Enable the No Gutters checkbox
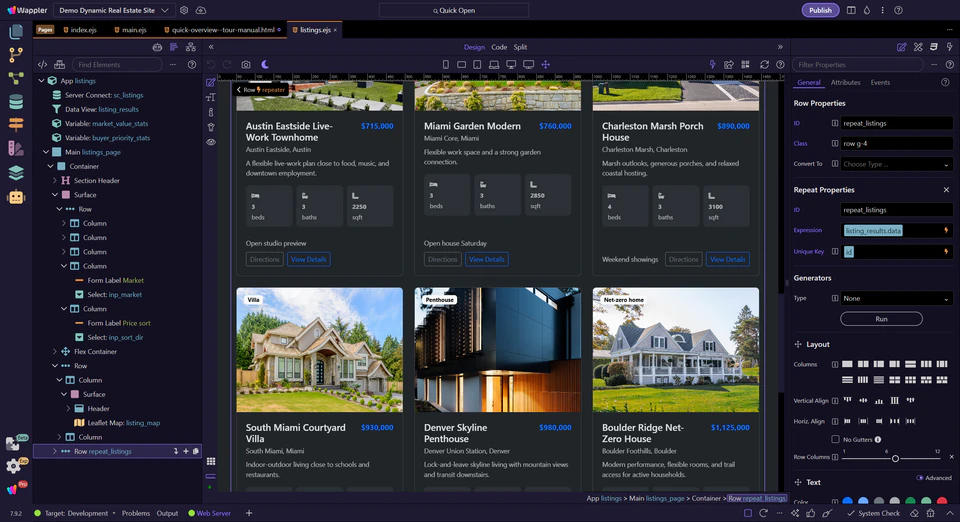Image resolution: width=960 pixels, height=522 pixels. tap(835, 439)
